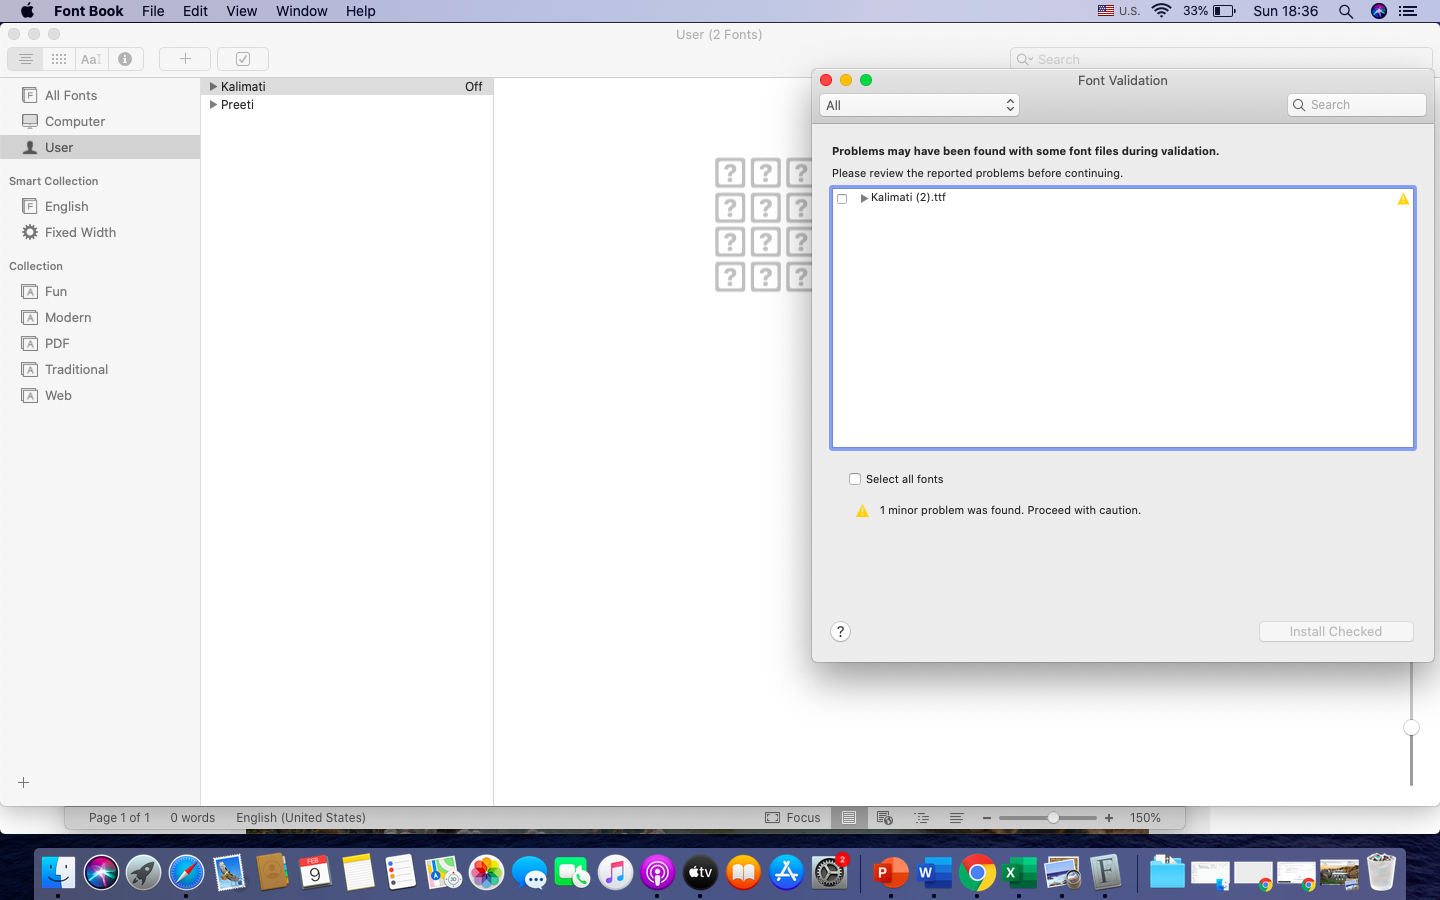Open the Window menu
The width and height of the screenshot is (1440, 900).
tap(301, 11)
